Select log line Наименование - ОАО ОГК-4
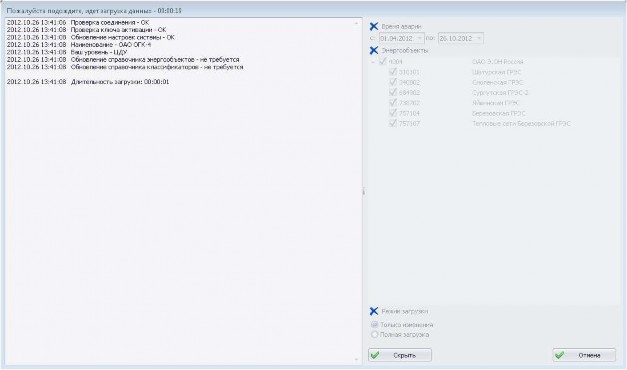The height and width of the screenshot is (370, 627). pos(79,44)
